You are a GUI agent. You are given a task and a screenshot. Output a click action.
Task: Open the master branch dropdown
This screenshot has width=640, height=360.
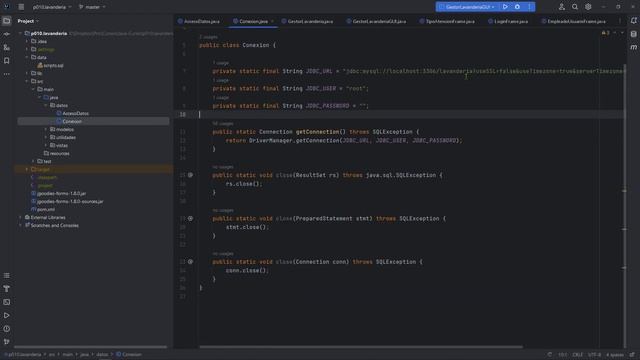(92, 7)
